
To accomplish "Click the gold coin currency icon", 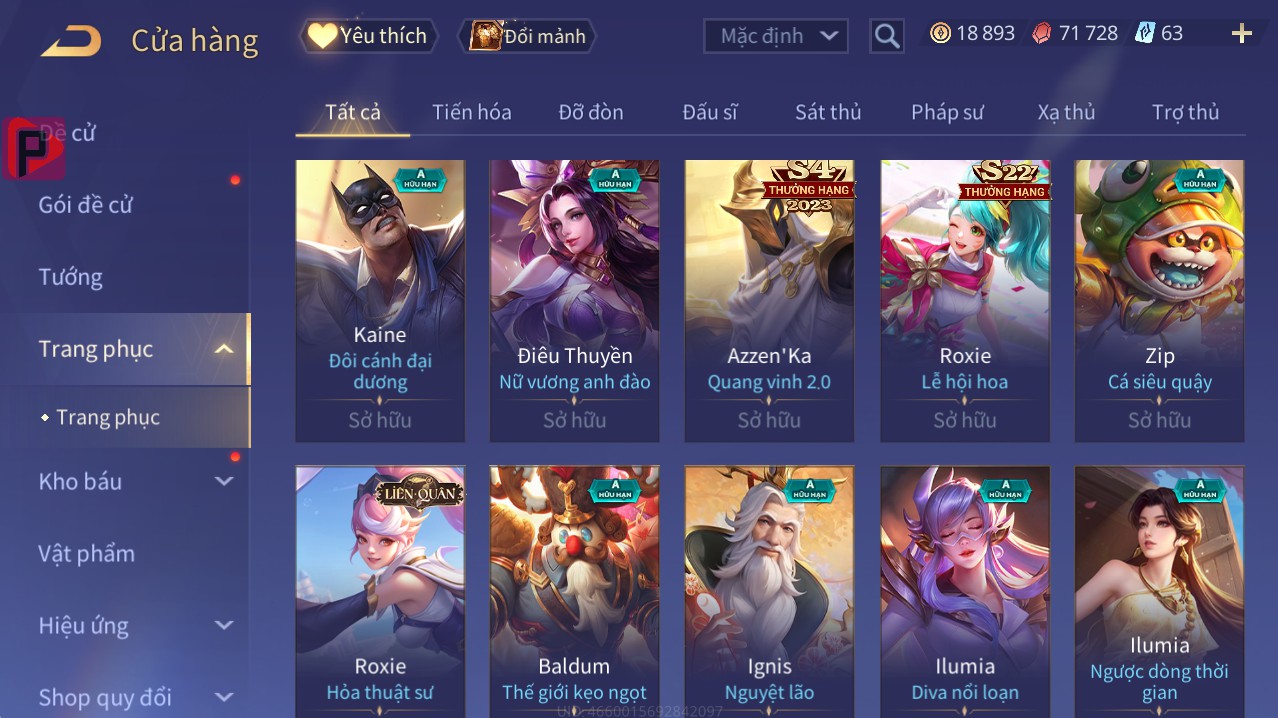I will click(940, 34).
